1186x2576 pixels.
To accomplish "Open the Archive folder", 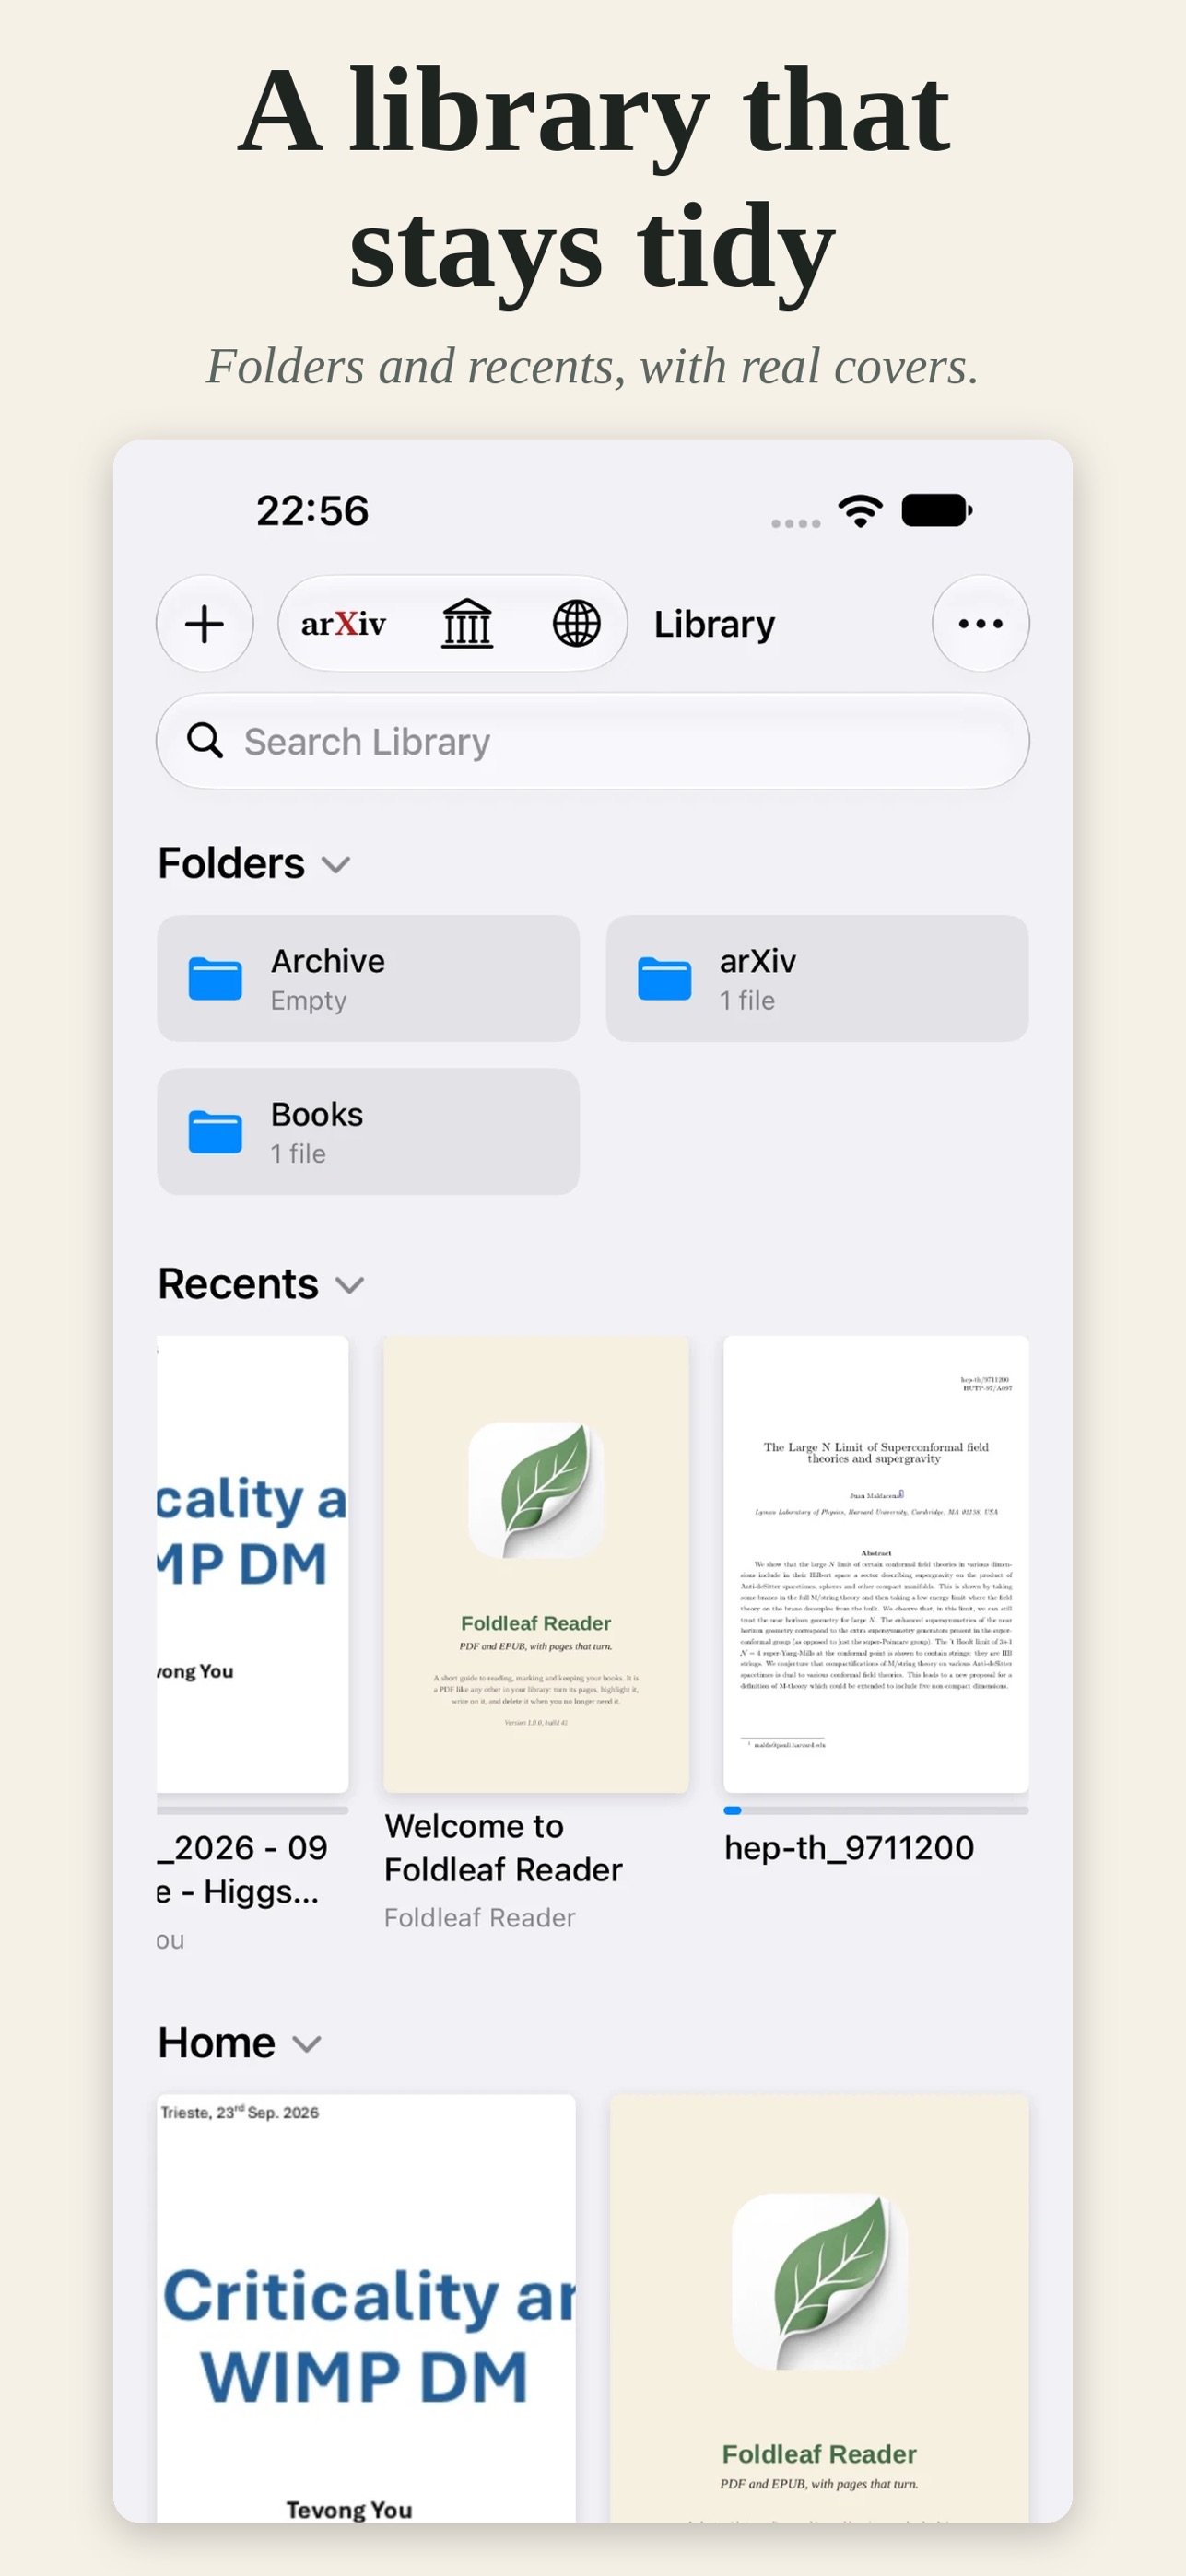I will point(368,978).
